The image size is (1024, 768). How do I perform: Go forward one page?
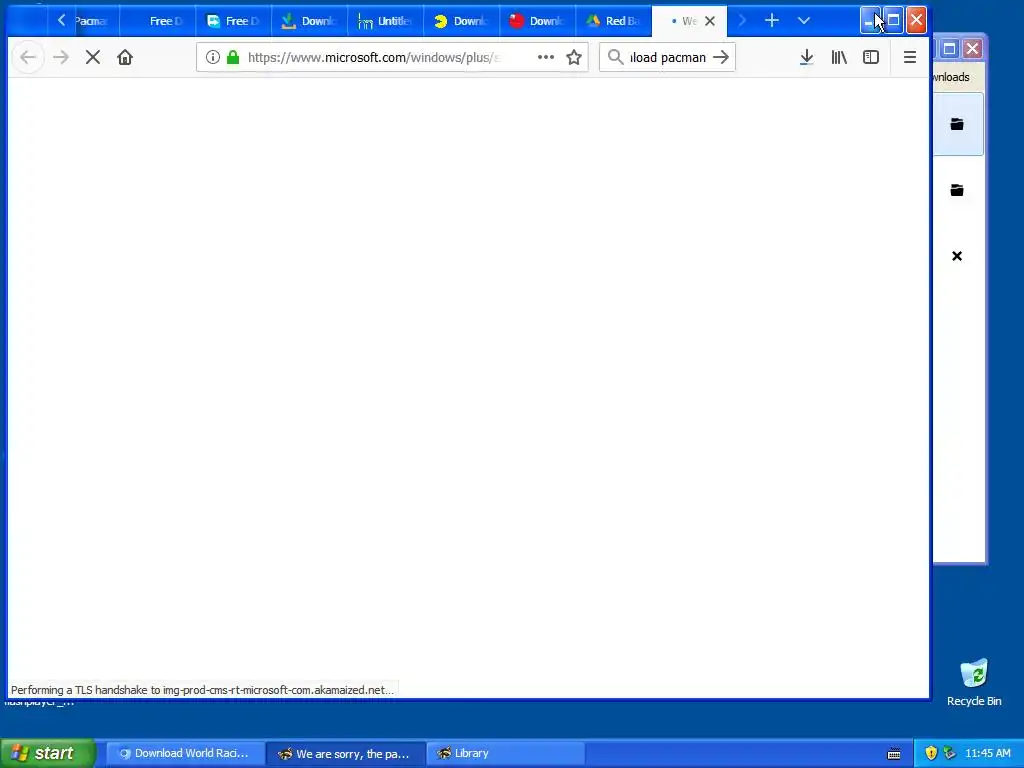[61, 57]
